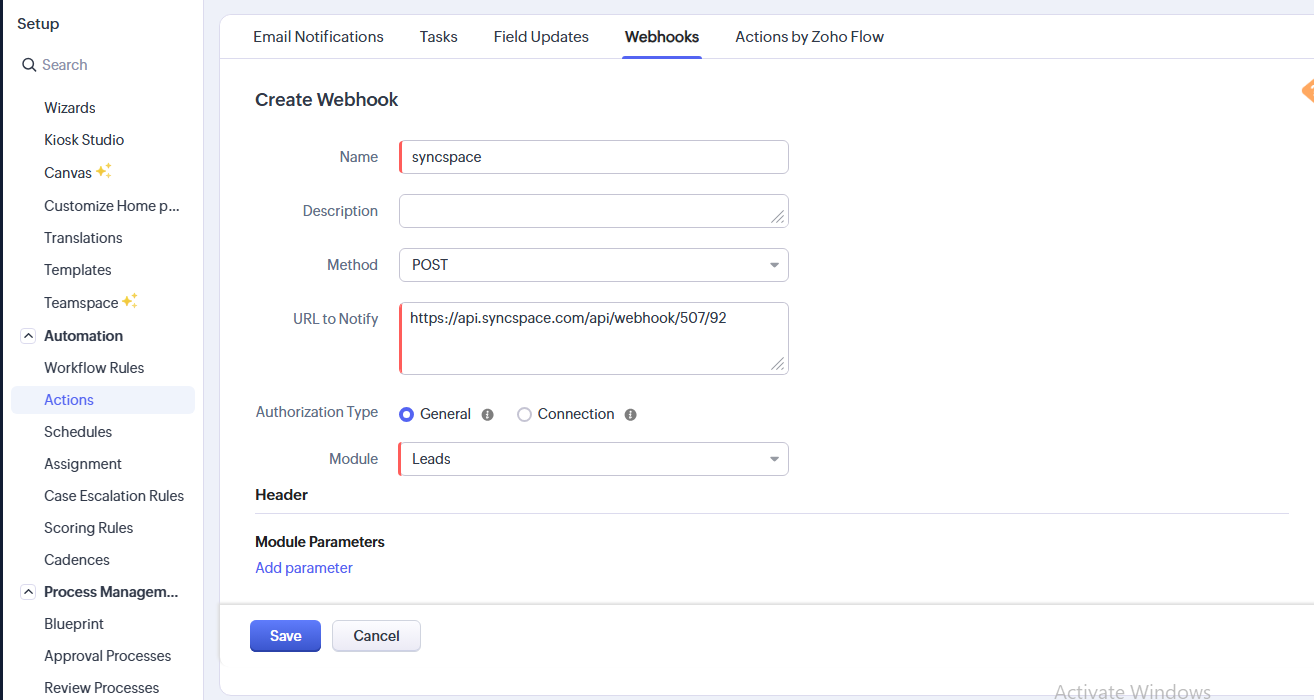The image size is (1314, 700).
Task: Select the General authorization radio button
Action: (407, 414)
